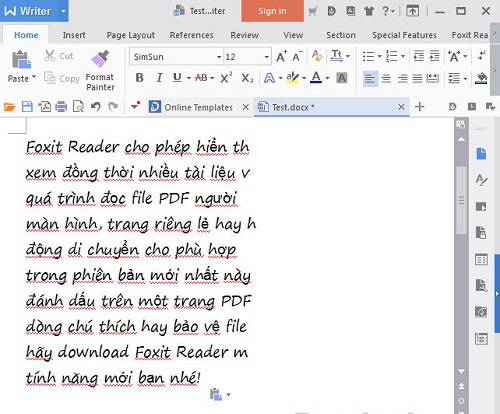This screenshot has width=500, height=414.
Task: Toggle strikethrough AB formatting
Action: [201, 78]
